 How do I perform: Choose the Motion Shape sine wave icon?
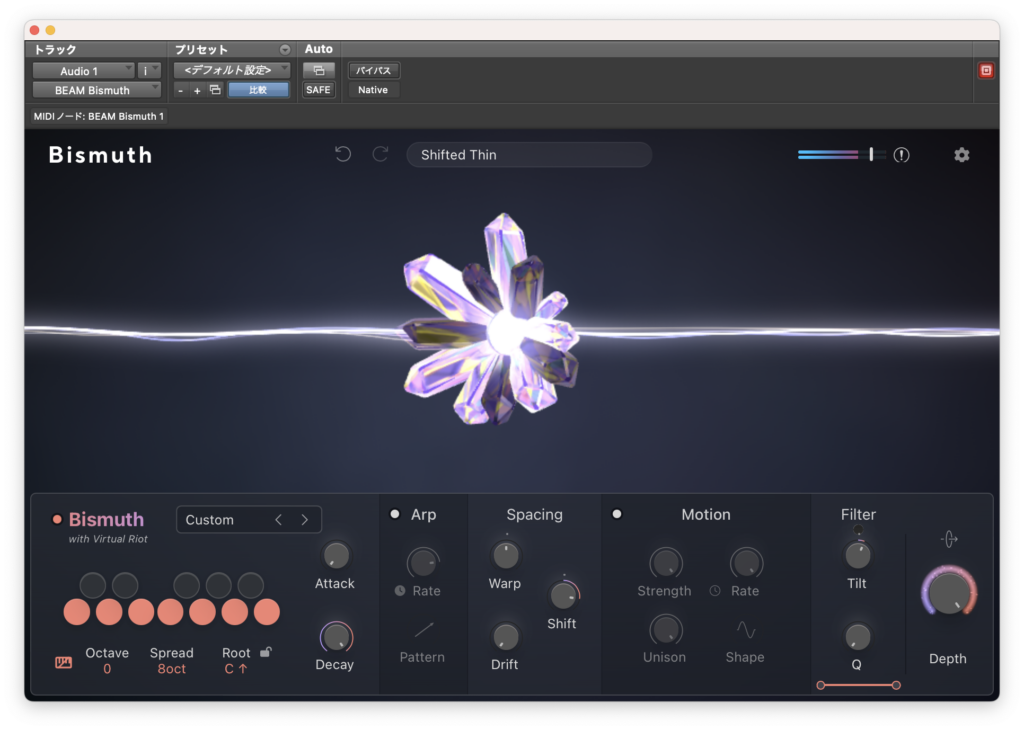tap(746, 629)
